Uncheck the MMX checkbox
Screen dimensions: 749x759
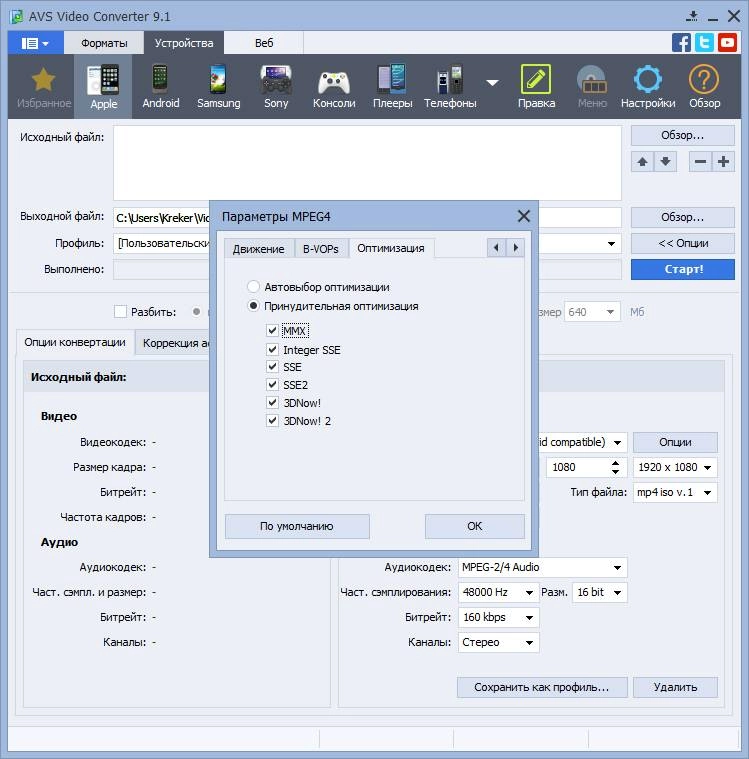pos(272,331)
